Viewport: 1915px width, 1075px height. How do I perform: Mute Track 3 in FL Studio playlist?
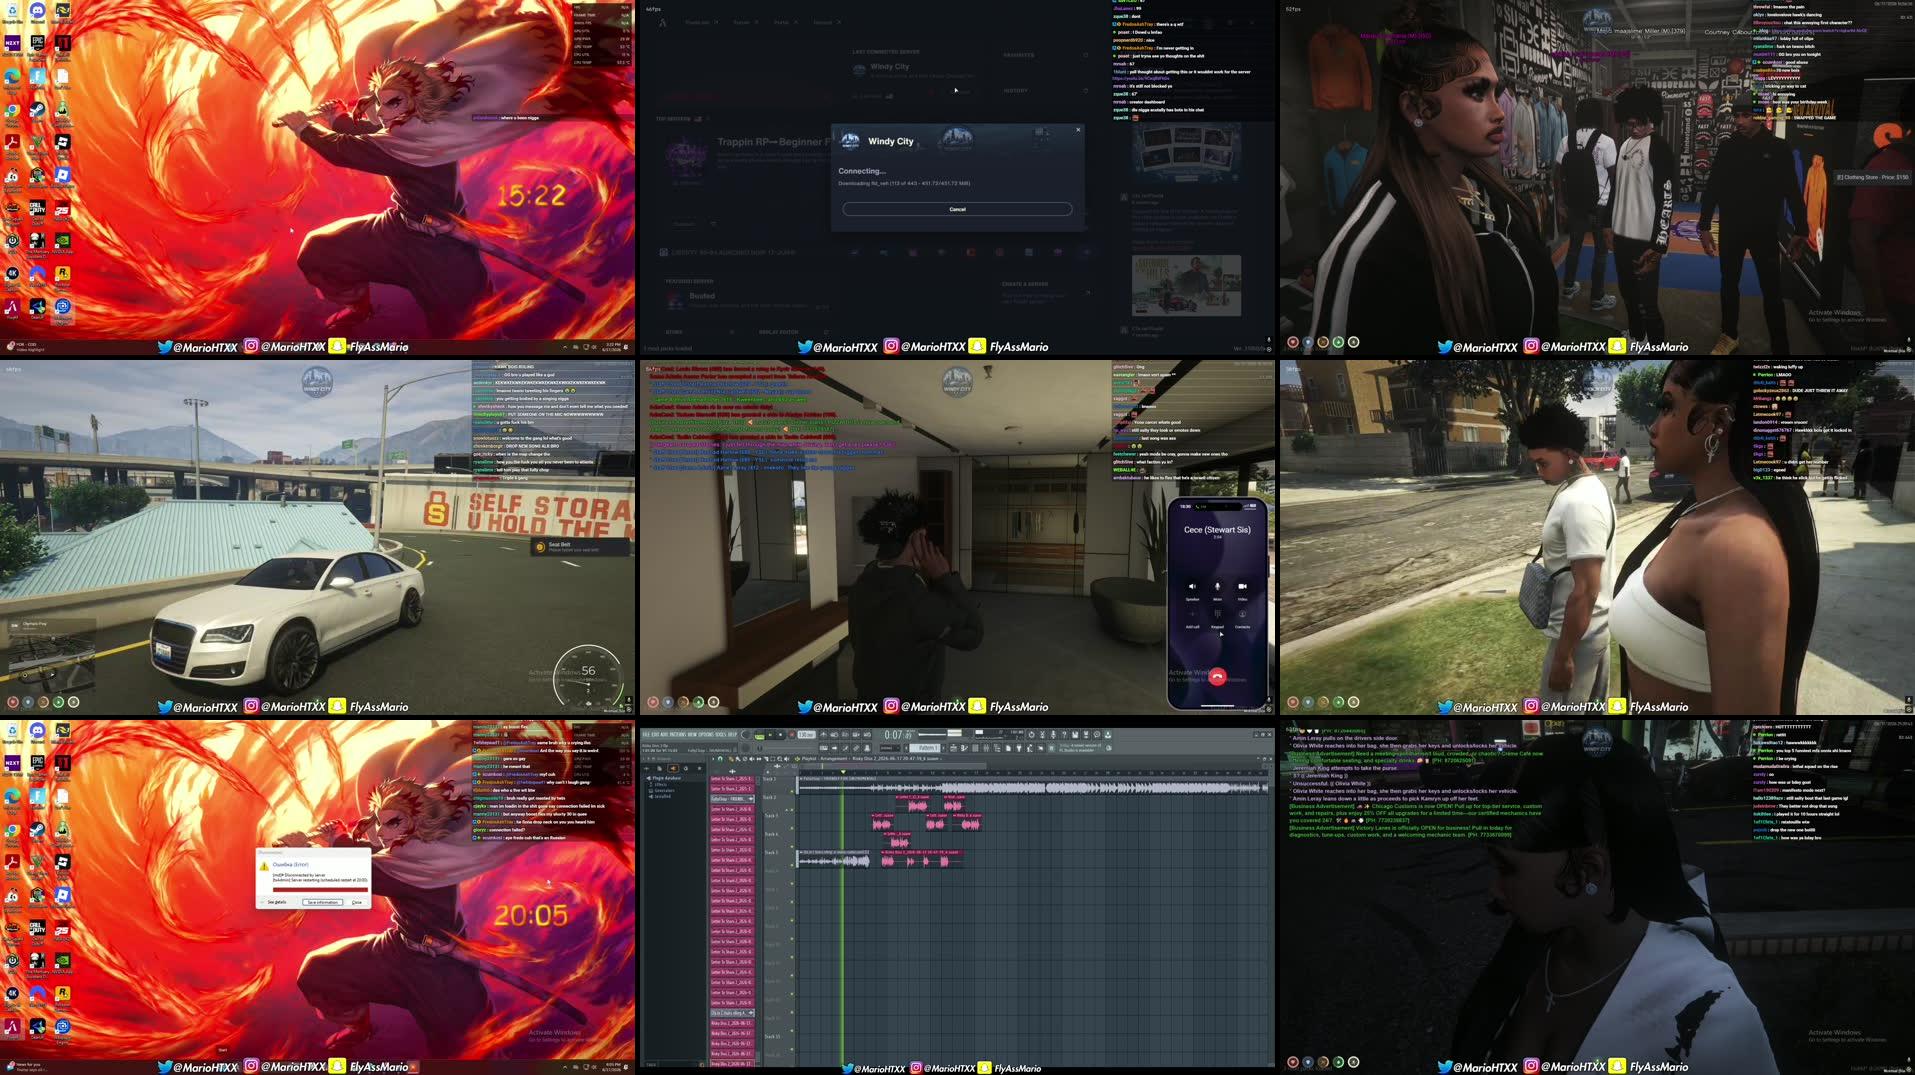[x=792, y=828]
